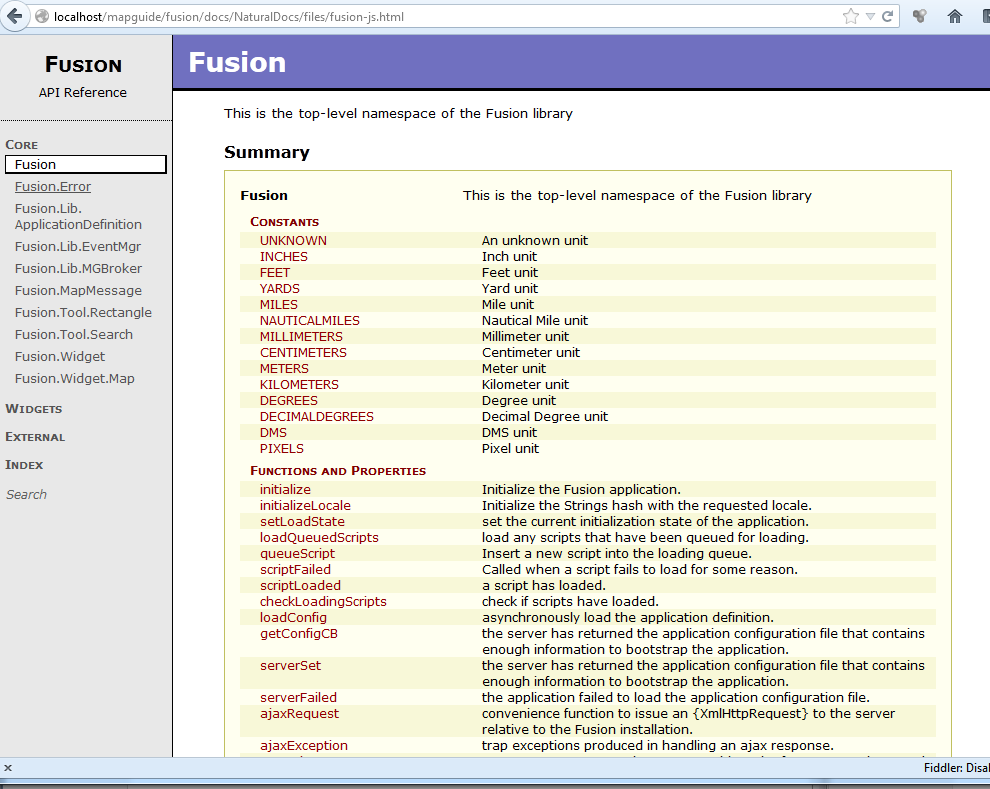The width and height of the screenshot is (990, 789).
Task: Open Fusion.Lib.ApplicationDefinition in sidebar
Action: [78, 217]
